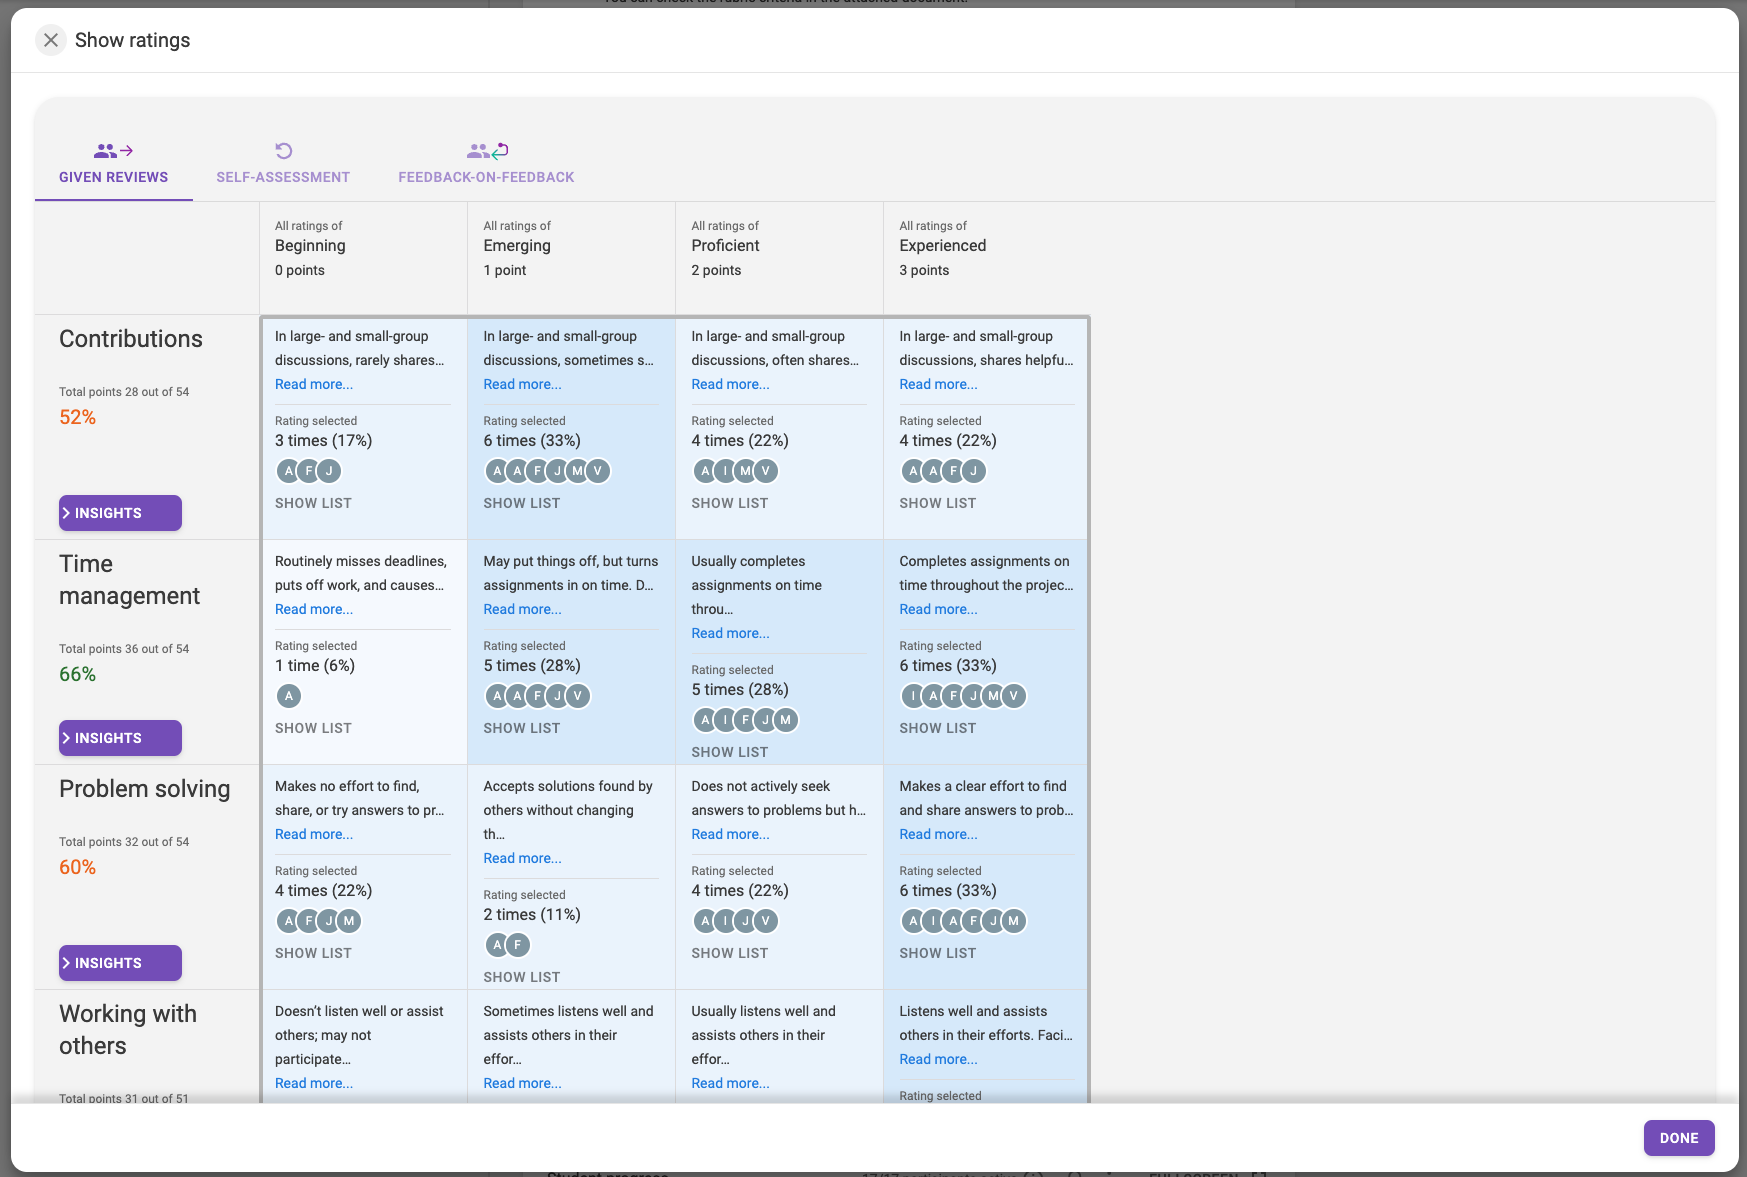This screenshot has height=1177, width=1747.
Task: Expand Insights for Contributions
Action: tap(120, 513)
